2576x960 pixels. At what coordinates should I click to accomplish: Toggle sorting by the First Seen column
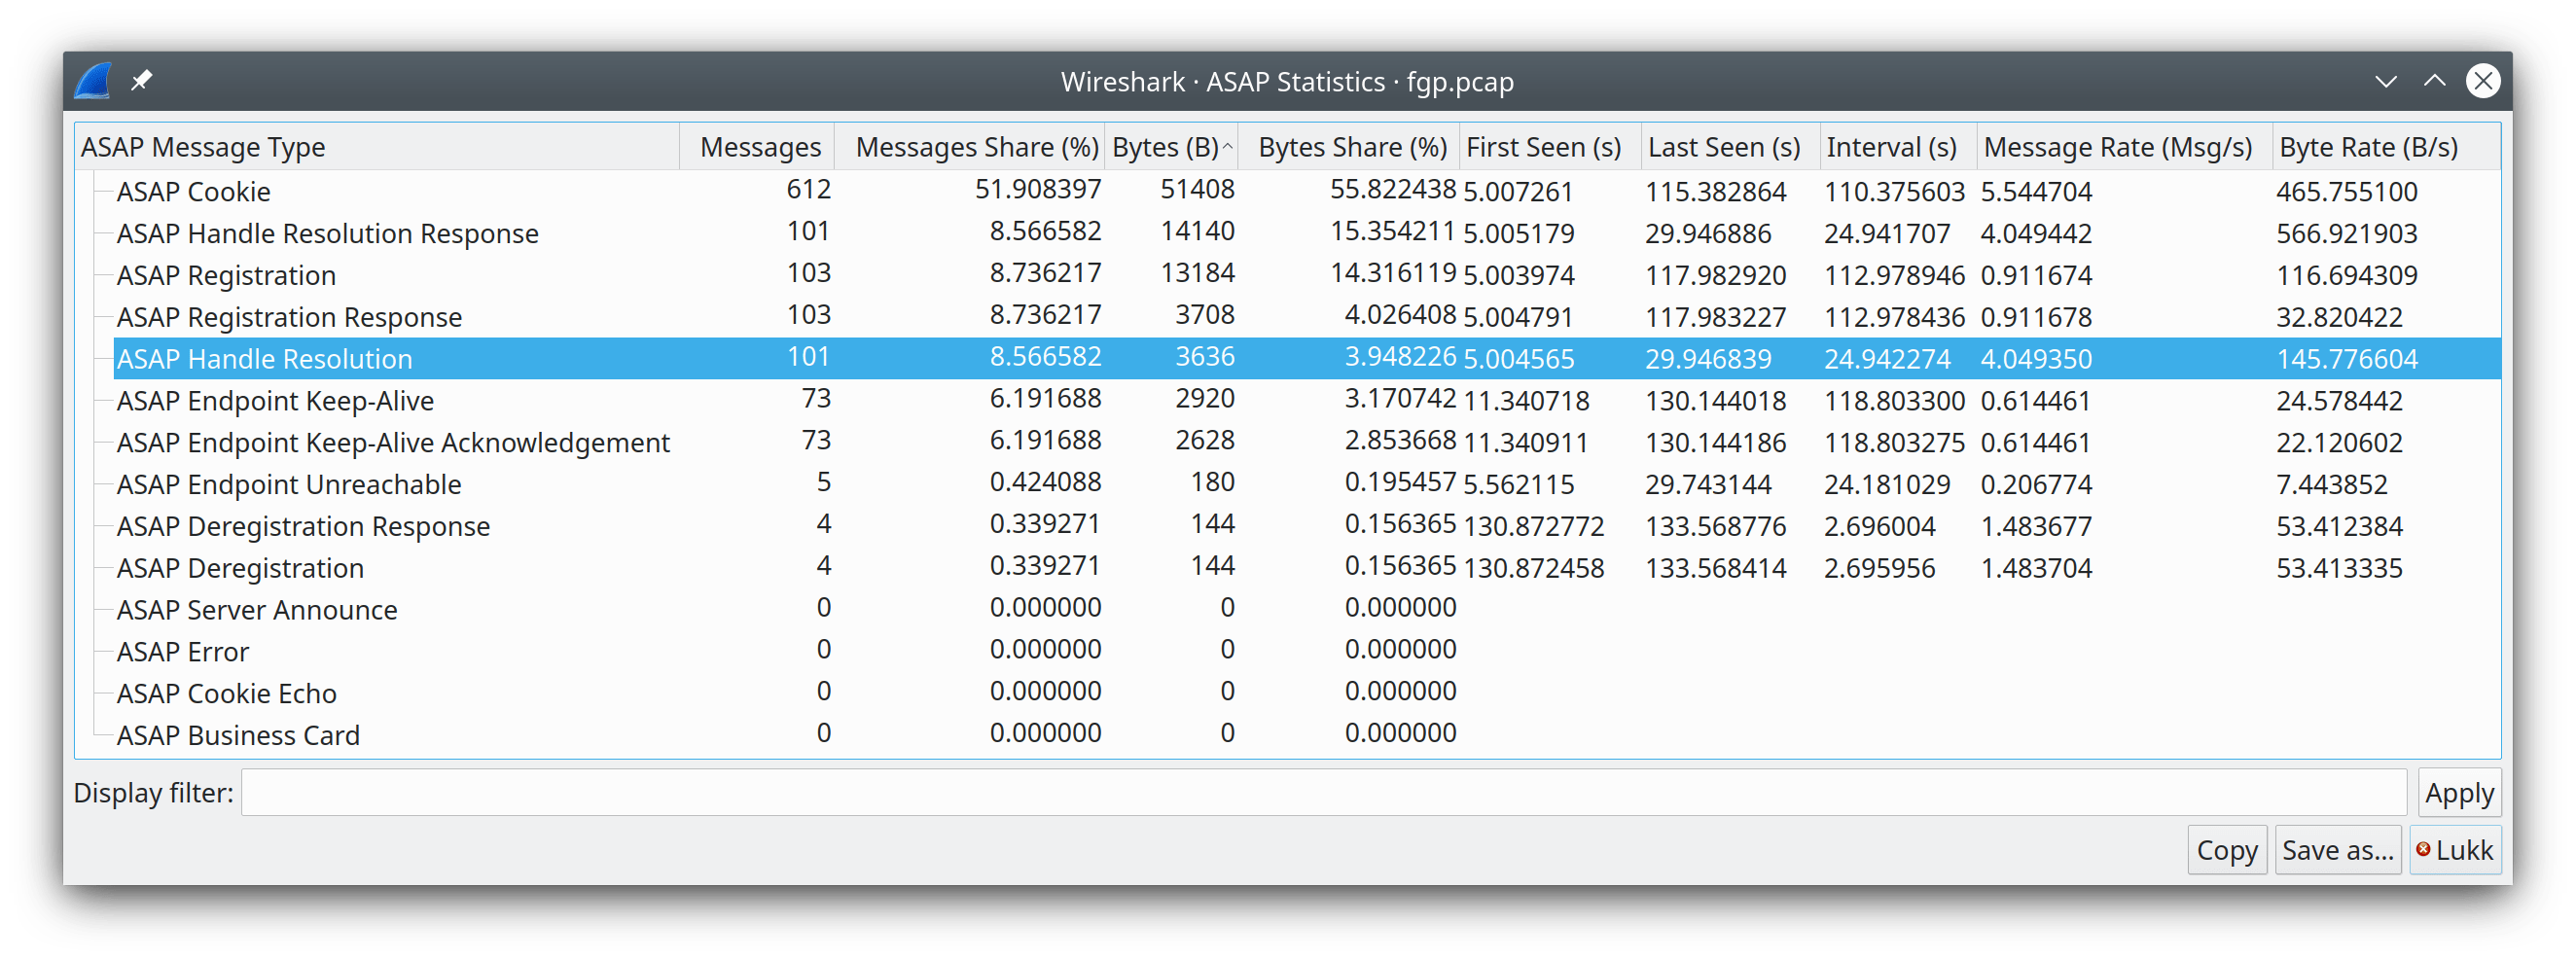(1543, 146)
